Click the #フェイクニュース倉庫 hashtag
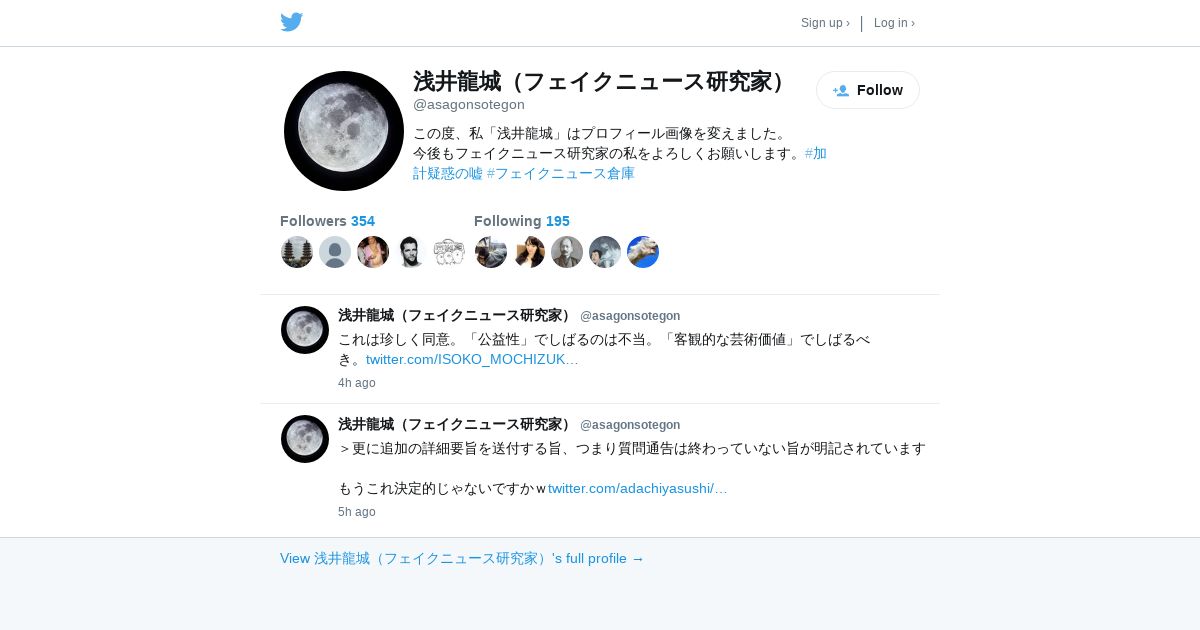The width and height of the screenshot is (1200, 630). click(x=561, y=173)
